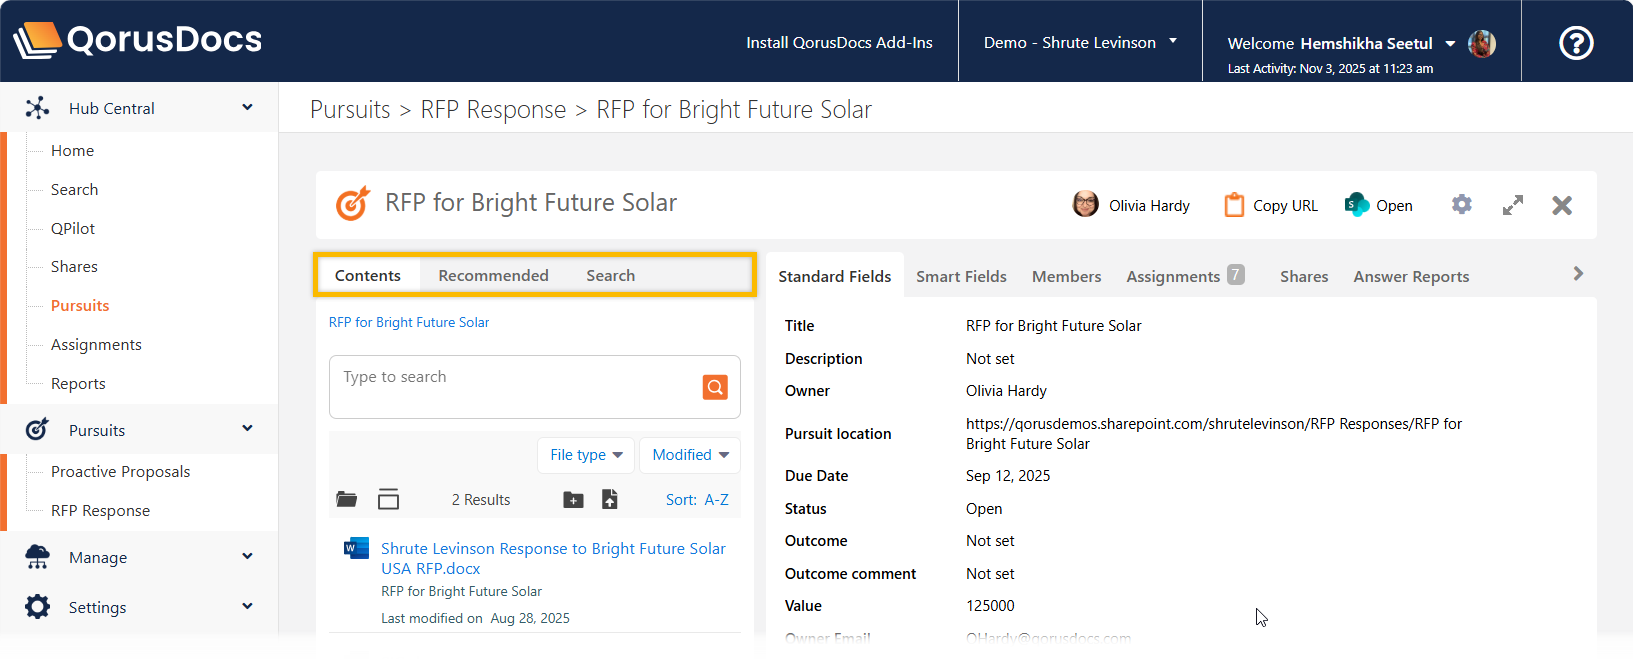The width and height of the screenshot is (1633, 660).
Task: Toggle the Sort: A-Z order
Action: tap(697, 500)
